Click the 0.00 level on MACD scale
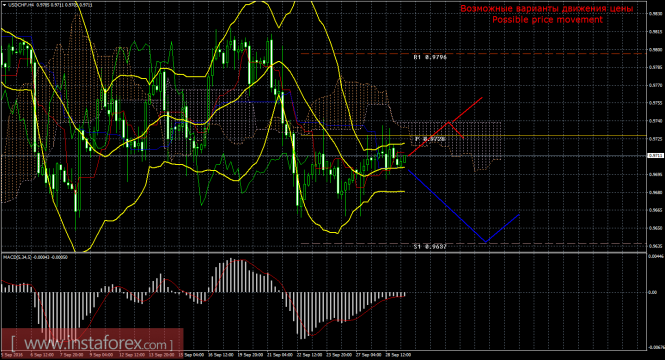Viewport: 665px width, 360px height. click(653, 292)
